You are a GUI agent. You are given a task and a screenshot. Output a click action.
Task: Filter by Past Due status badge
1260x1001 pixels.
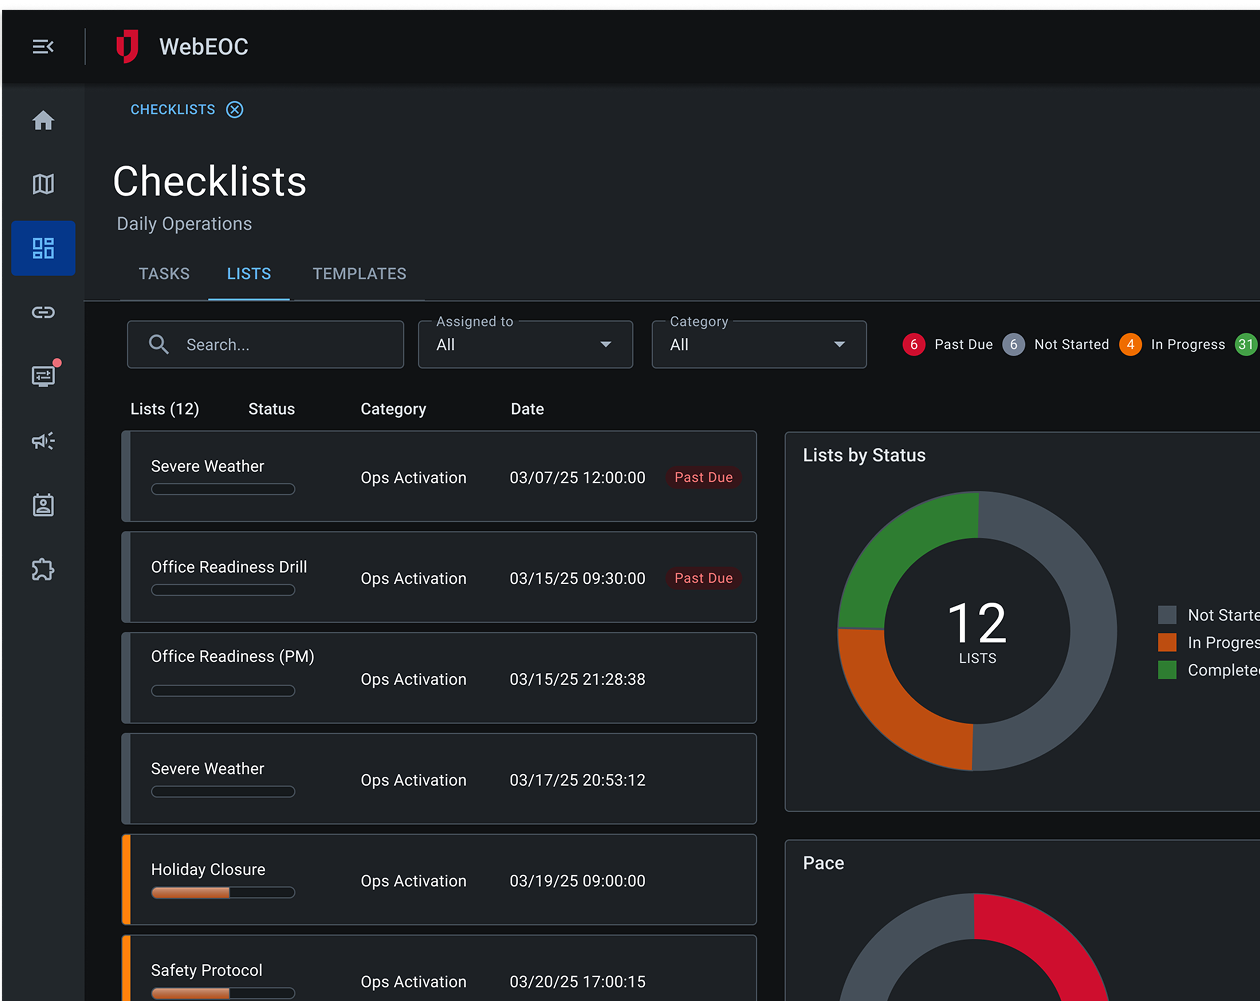point(947,345)
